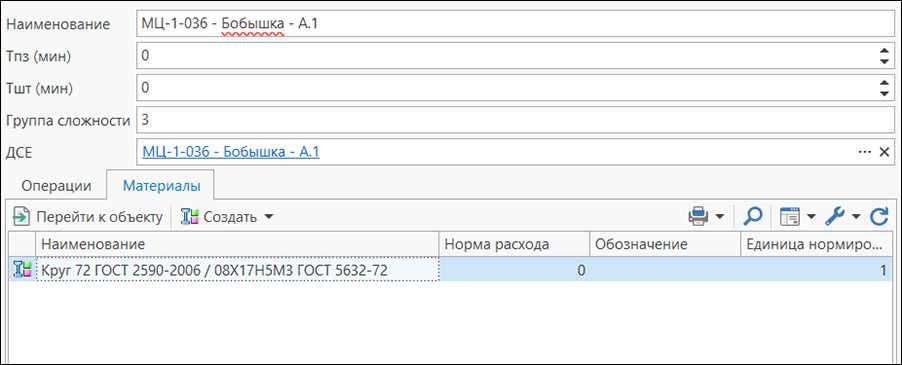The image size is (902, 365).
Task: Click the Группа сложности input field
Action: [515, 120]
